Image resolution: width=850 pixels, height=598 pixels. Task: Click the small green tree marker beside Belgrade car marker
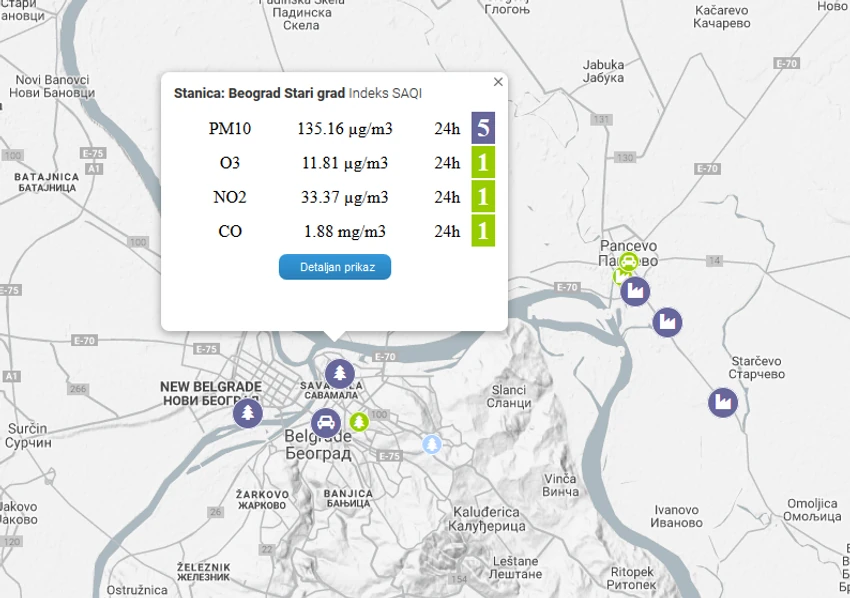(358, 422)
